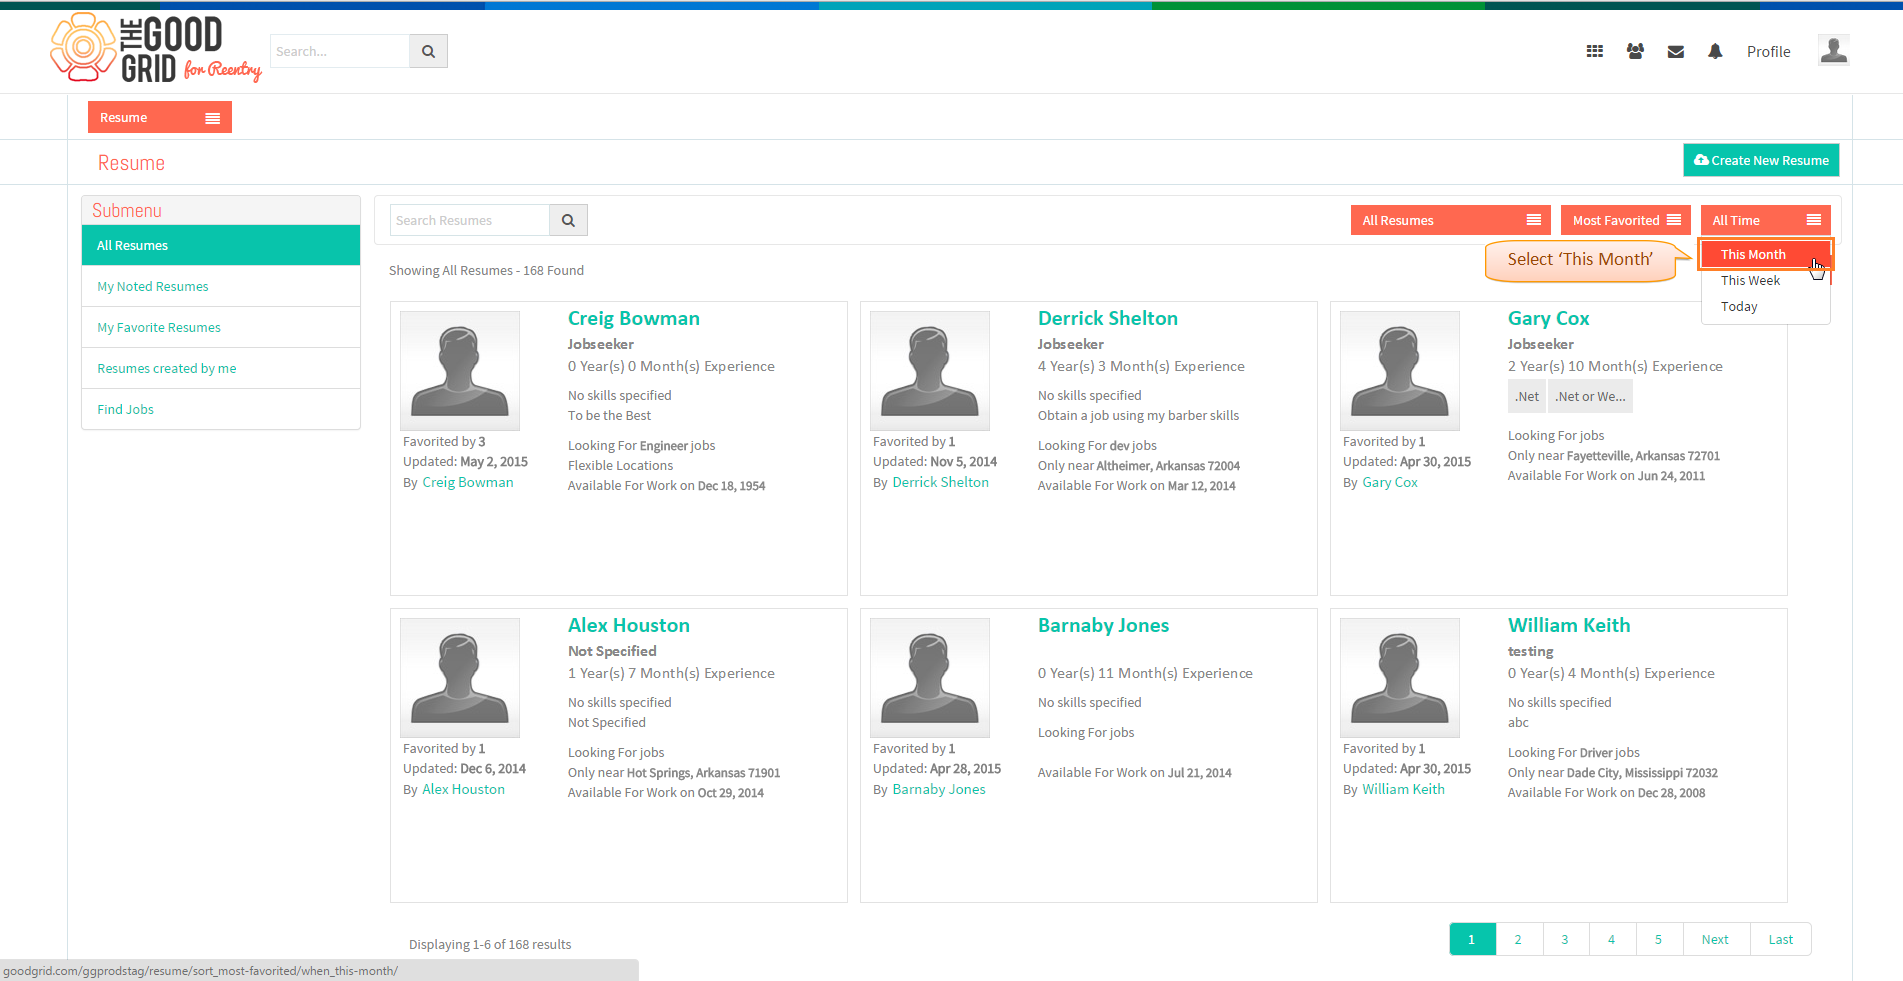This screenshot has width=1903, height=981.
Task: Open Derrick Shelton resume title
Action: (x=1108, y=318)
